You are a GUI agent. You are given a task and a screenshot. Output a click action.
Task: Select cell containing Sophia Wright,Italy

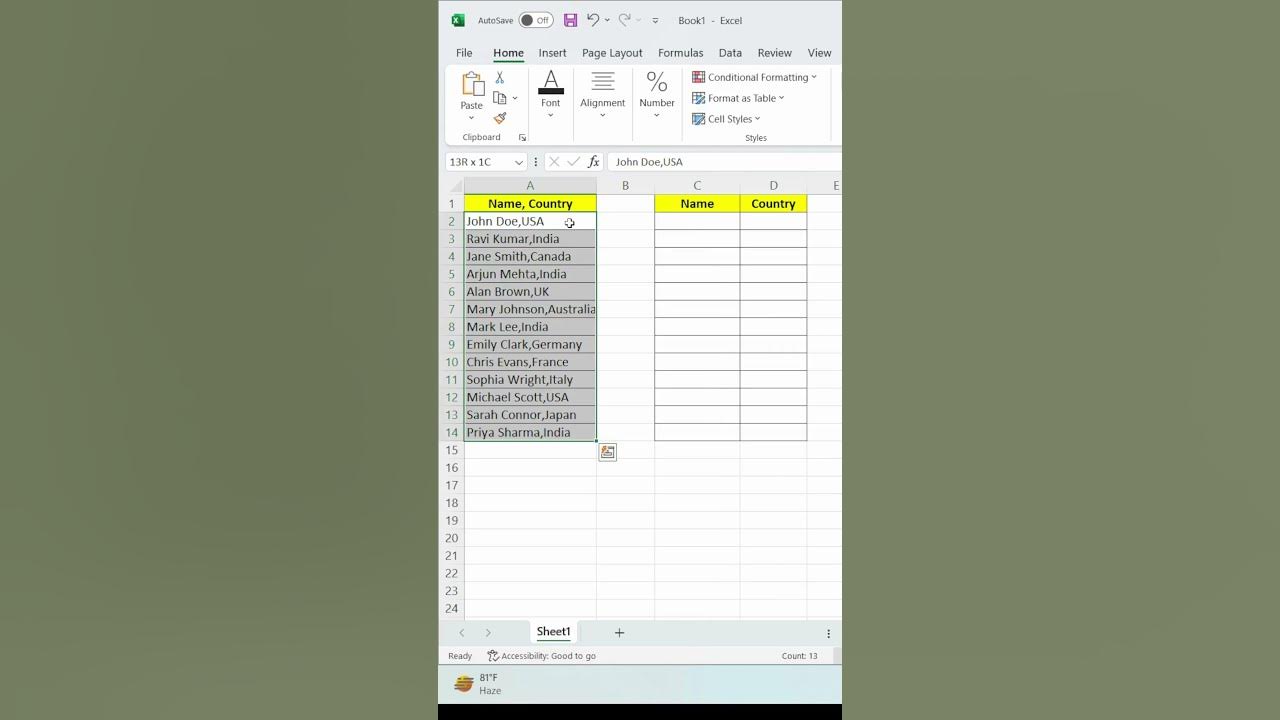pyautogui.click(x=530, y=380)
